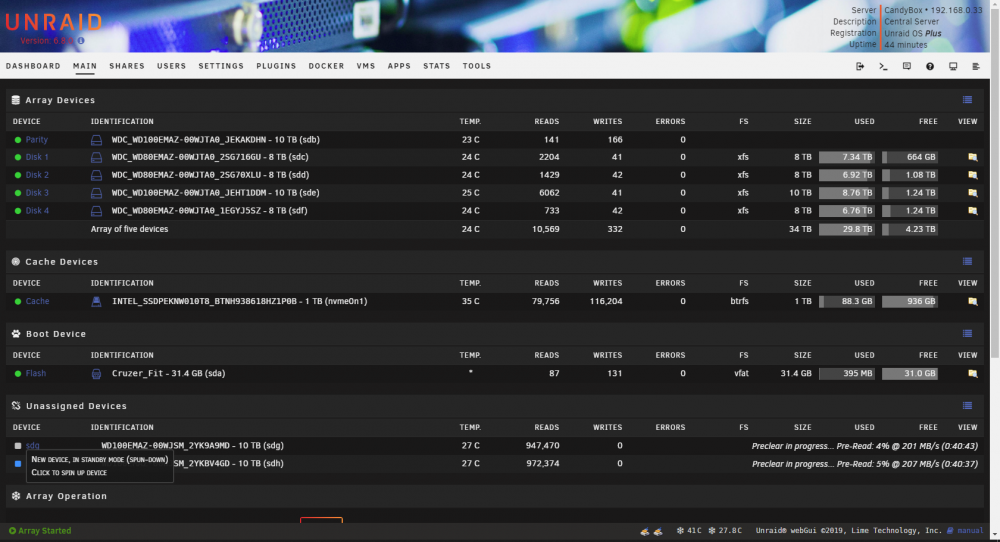Open the VMs tab
The image size is (1000, 542).
coord(366,66)
